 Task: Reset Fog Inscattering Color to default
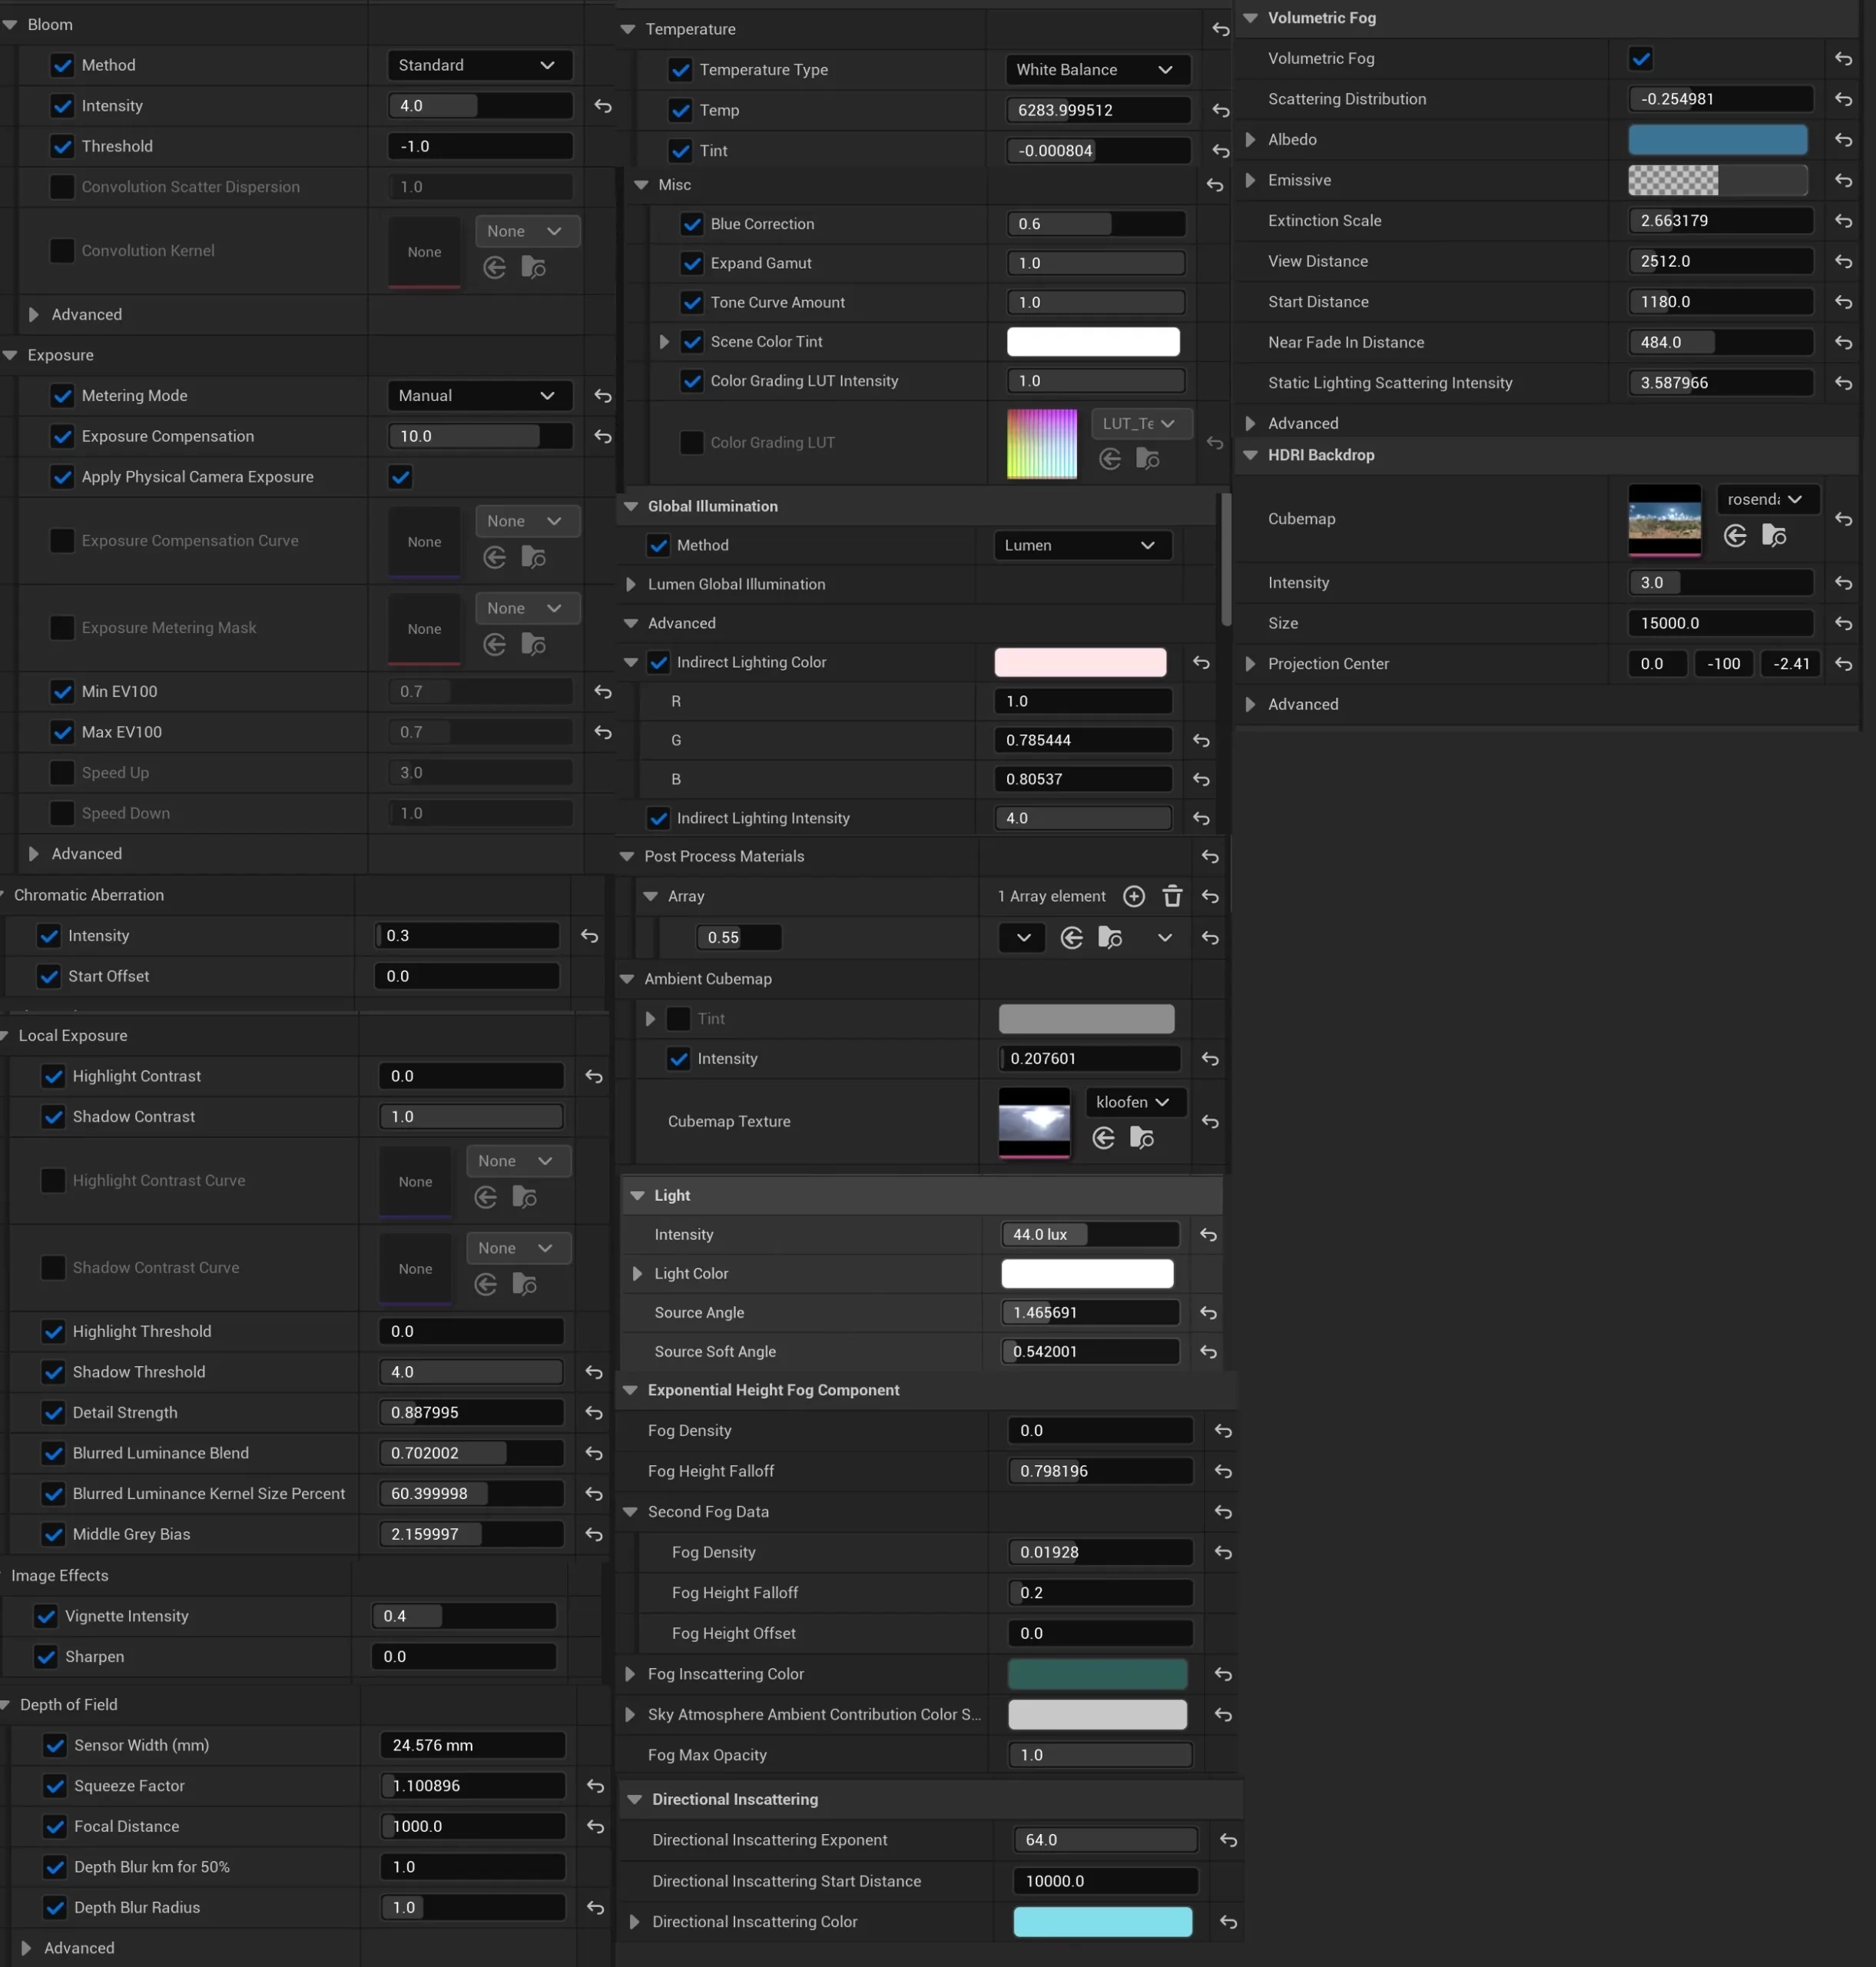1223,1674
